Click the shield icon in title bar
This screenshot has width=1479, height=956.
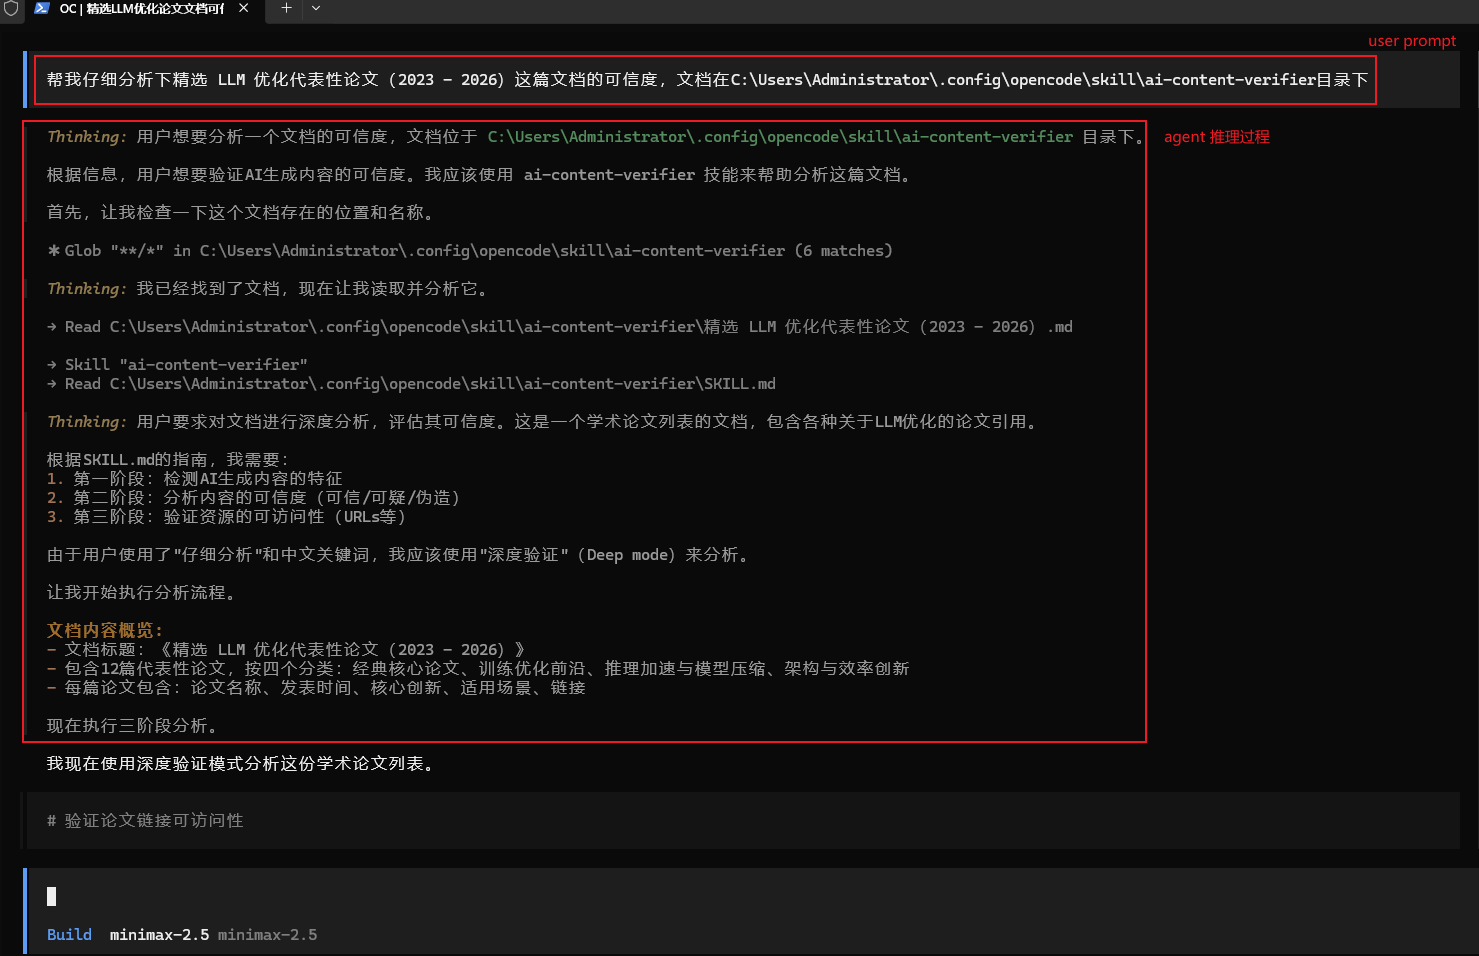pos(11,8)
